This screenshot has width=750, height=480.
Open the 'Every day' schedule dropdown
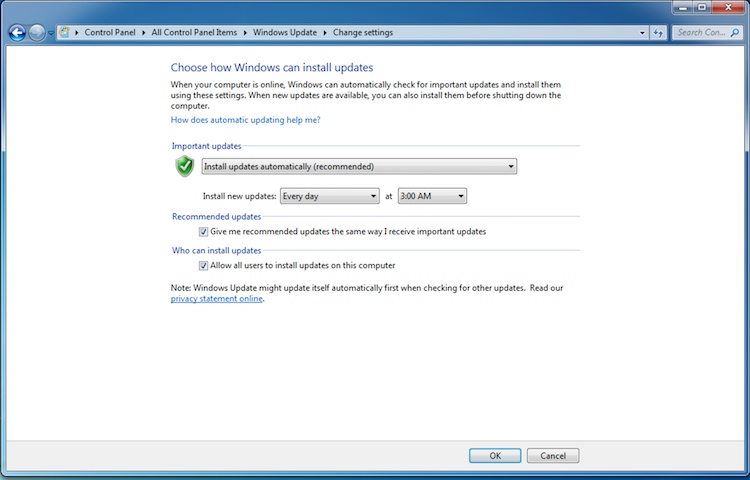330,196
